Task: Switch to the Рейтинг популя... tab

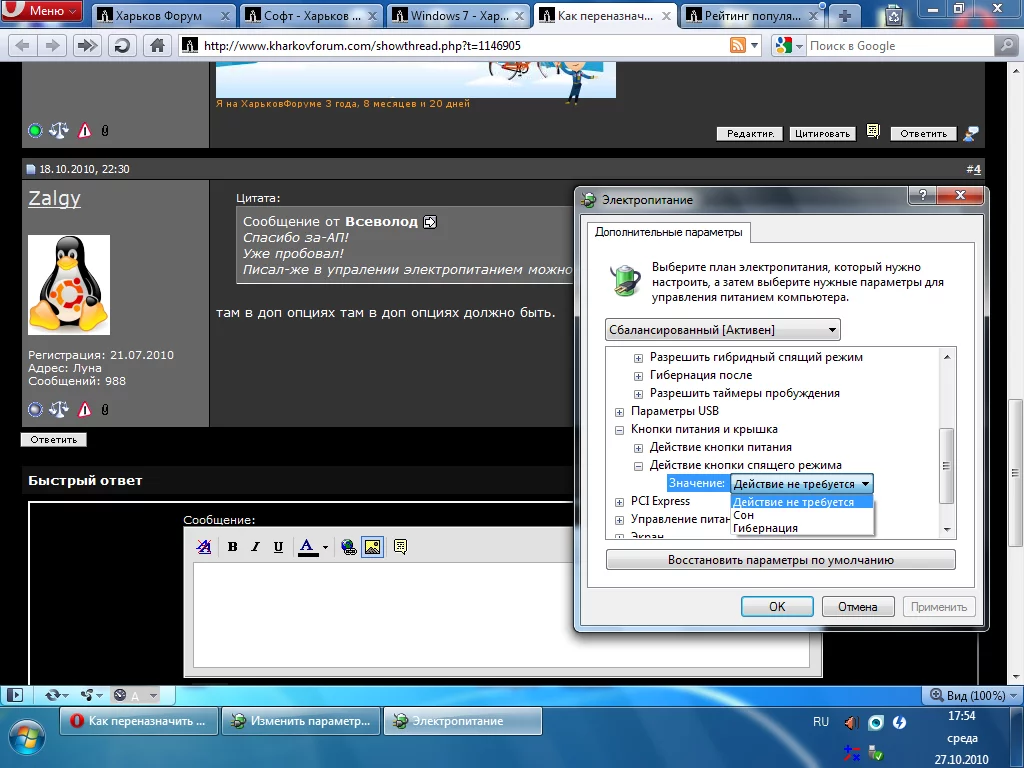Action: (753, 16)
